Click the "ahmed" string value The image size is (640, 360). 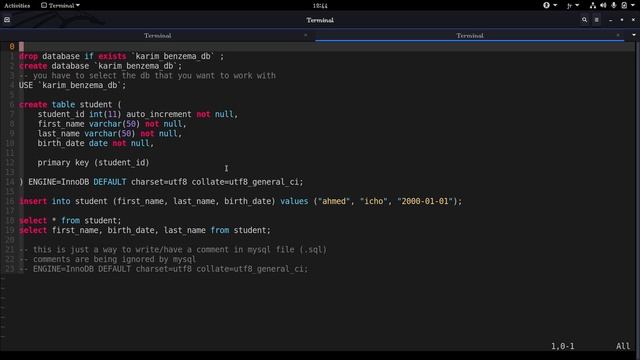(334, 201)
